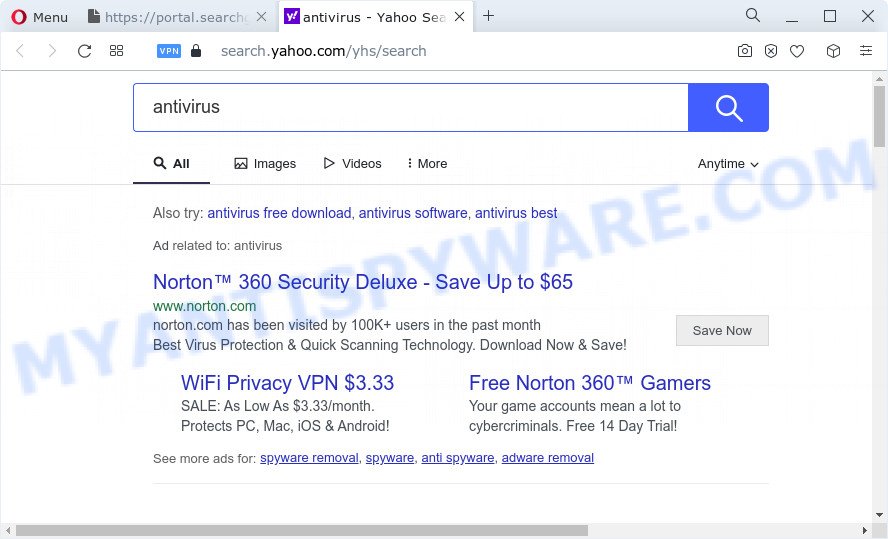The width and height of the screenshot is (888, 539).
Task: Select the All results tab
Action: click(x=172, y=164)
